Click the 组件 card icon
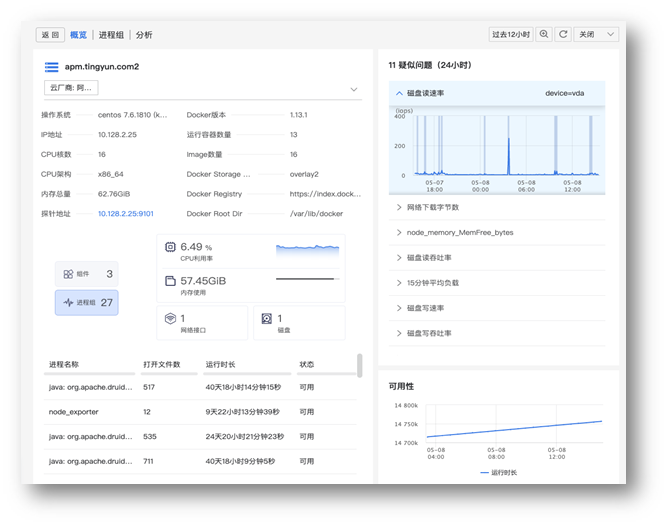This screenshot has height=526, width=668. 68,274
